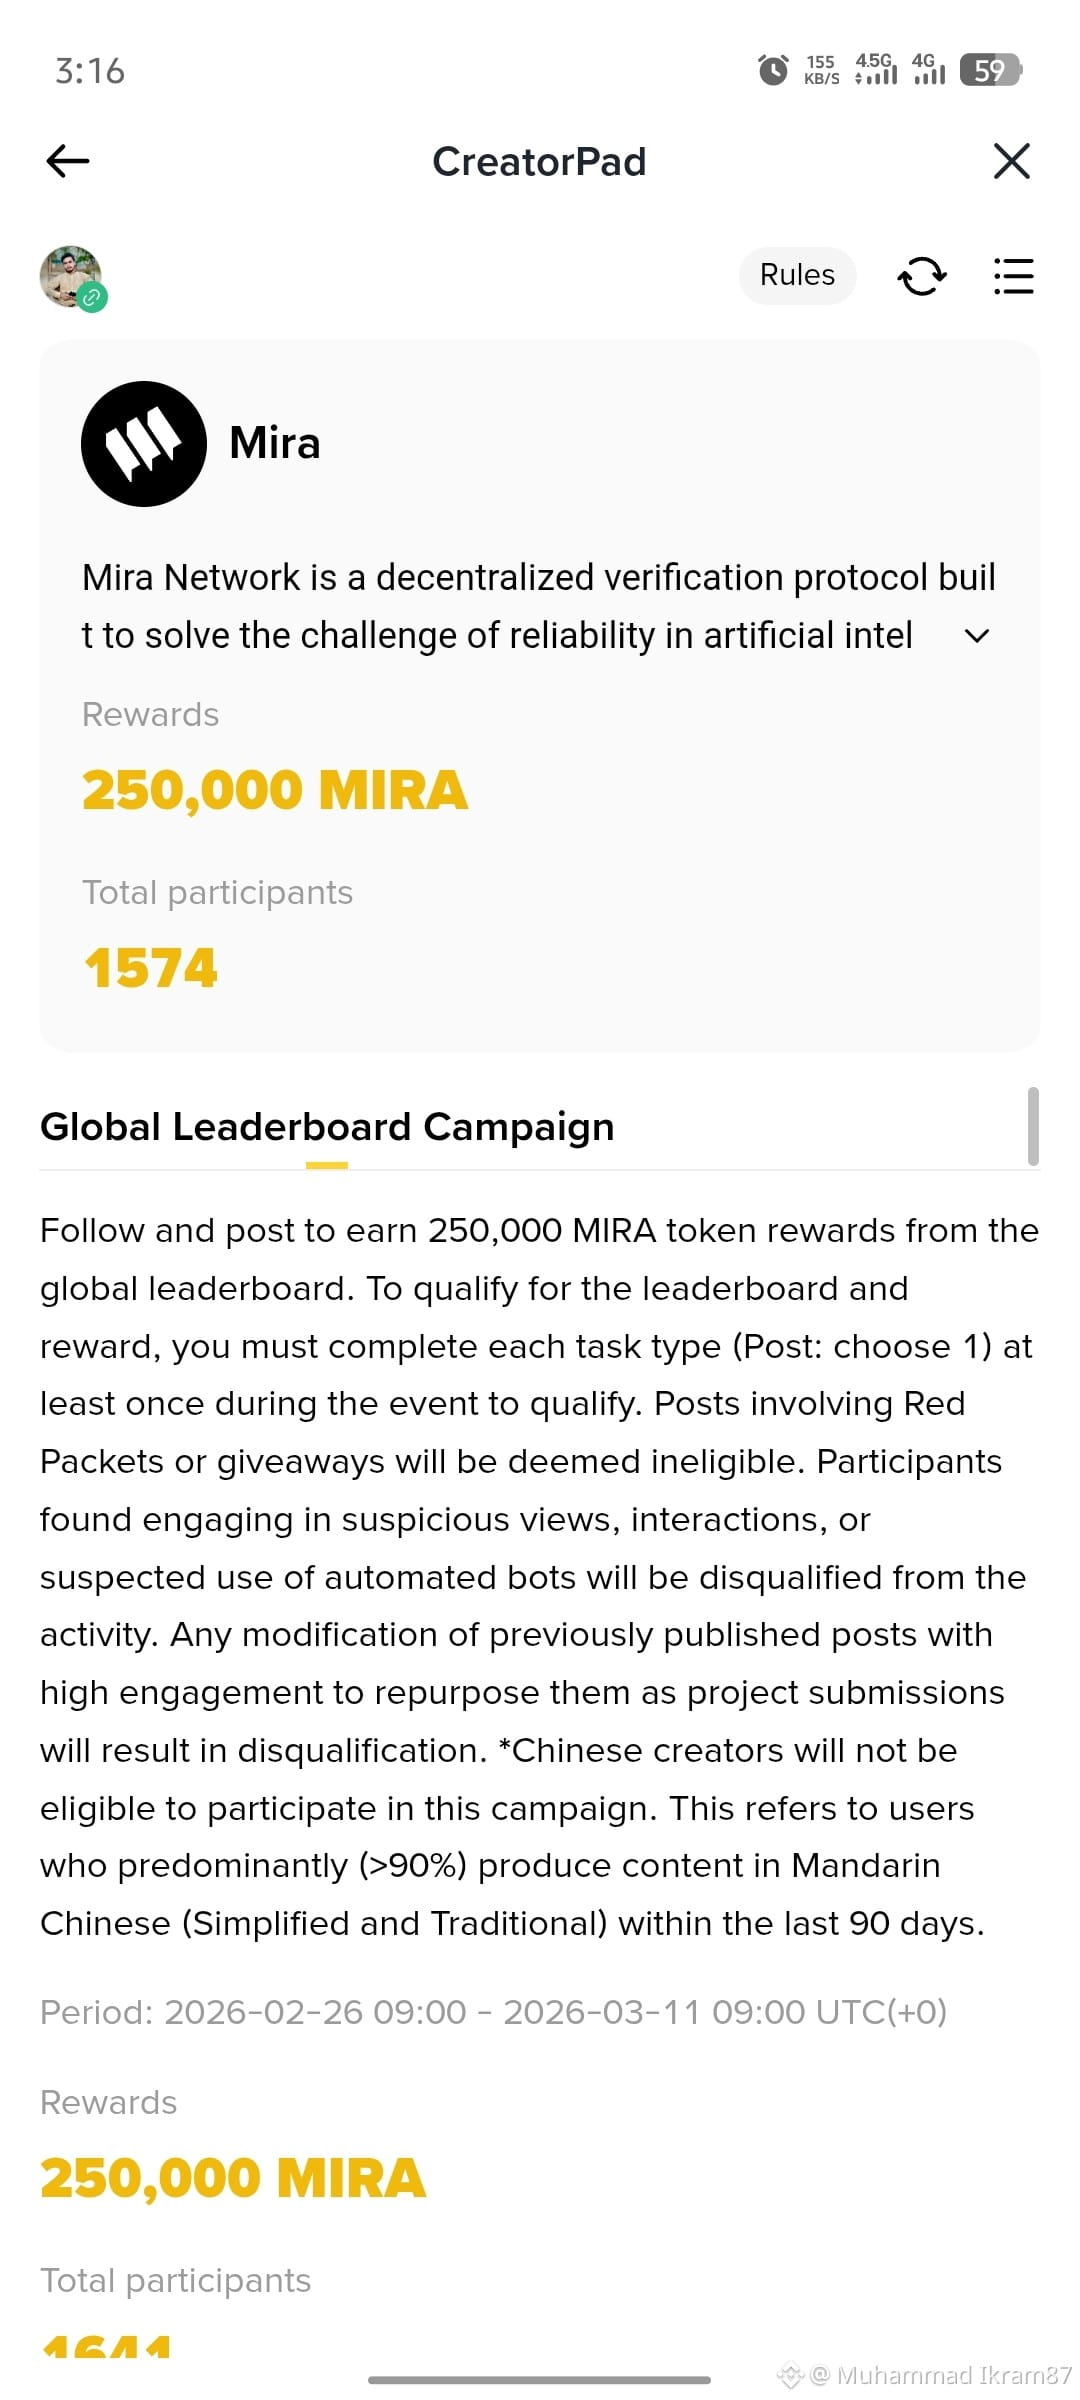Open the Rules button
The image size is (1080, 2400).
(797, 275)
